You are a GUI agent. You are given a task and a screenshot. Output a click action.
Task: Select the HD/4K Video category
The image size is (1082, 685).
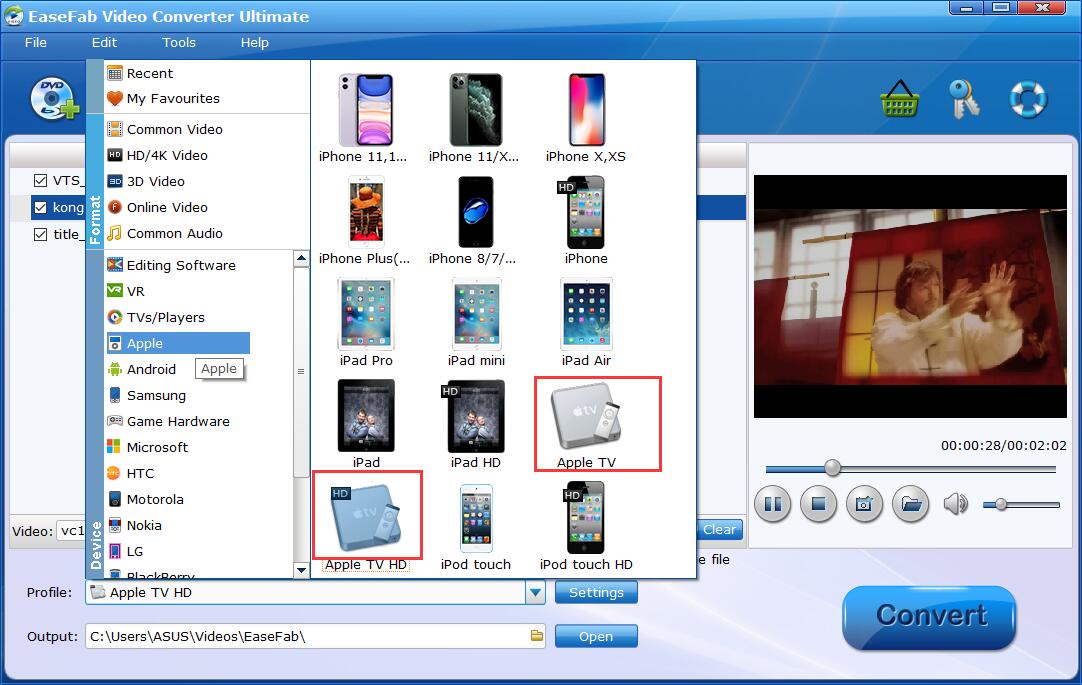(157, 155)
